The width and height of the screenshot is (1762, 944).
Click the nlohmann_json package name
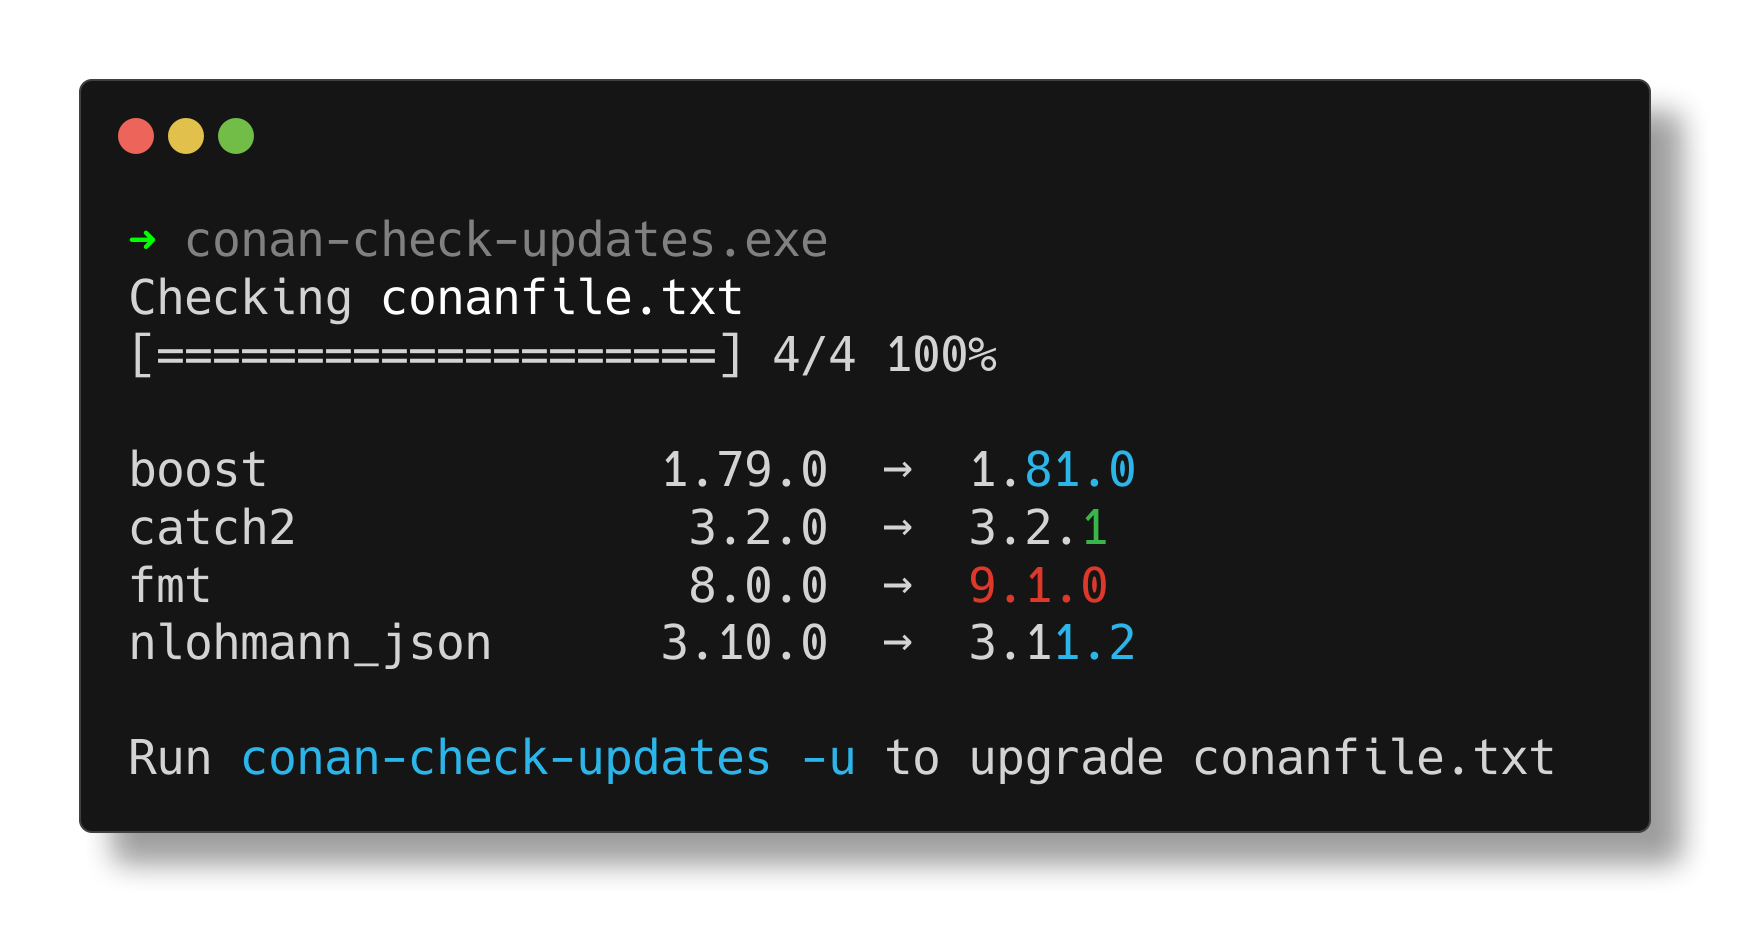pyautogui.click(x=310, y=643)
